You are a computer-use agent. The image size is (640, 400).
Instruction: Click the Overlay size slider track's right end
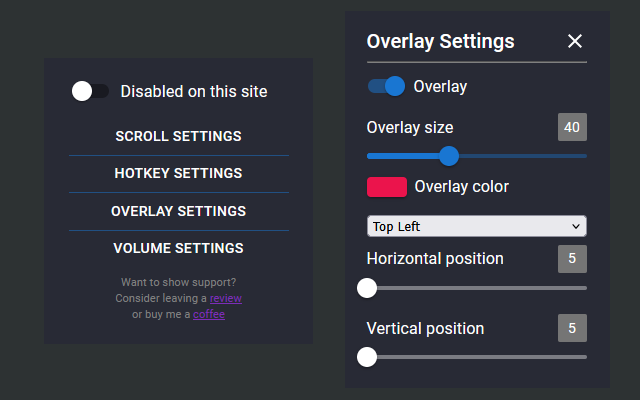pos(584,156)
